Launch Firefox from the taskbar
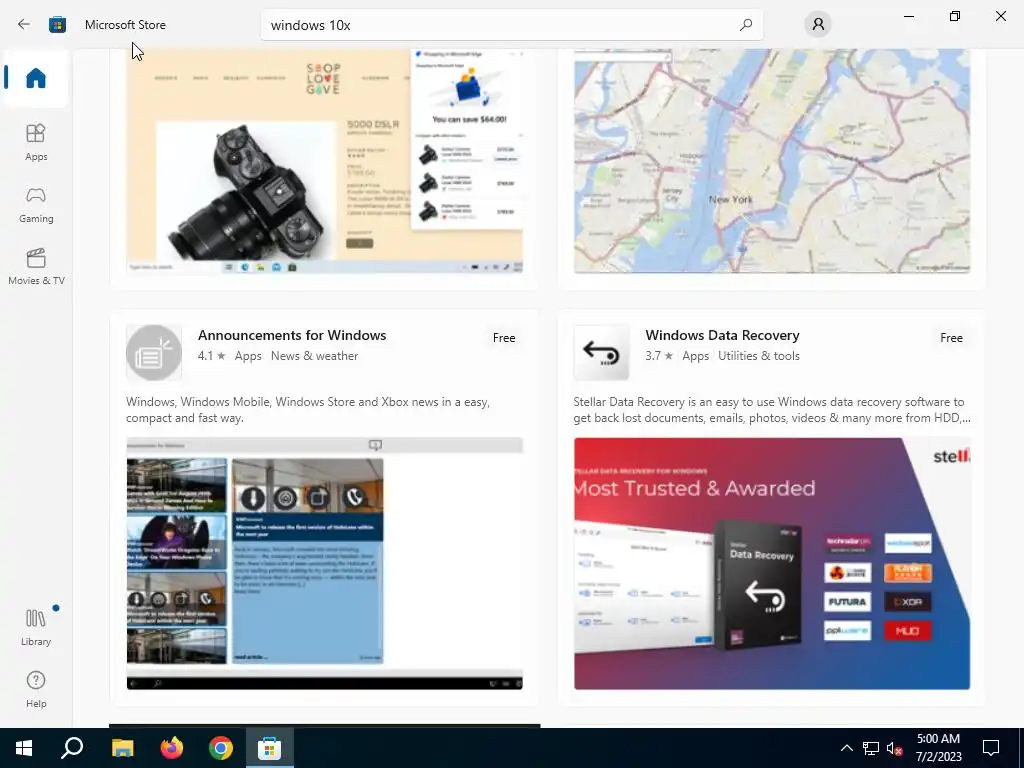This screenshot has width=1024, height=768. point(172,748)
